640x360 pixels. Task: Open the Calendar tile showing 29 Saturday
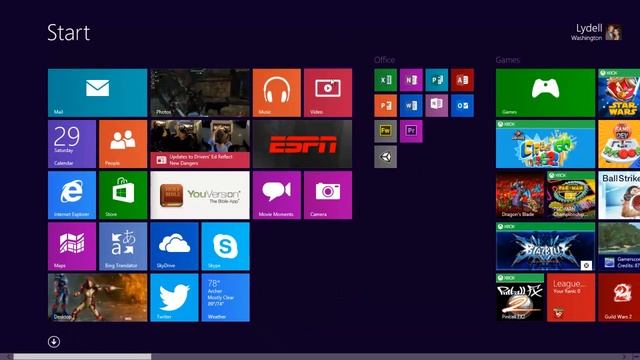(72, 144)
